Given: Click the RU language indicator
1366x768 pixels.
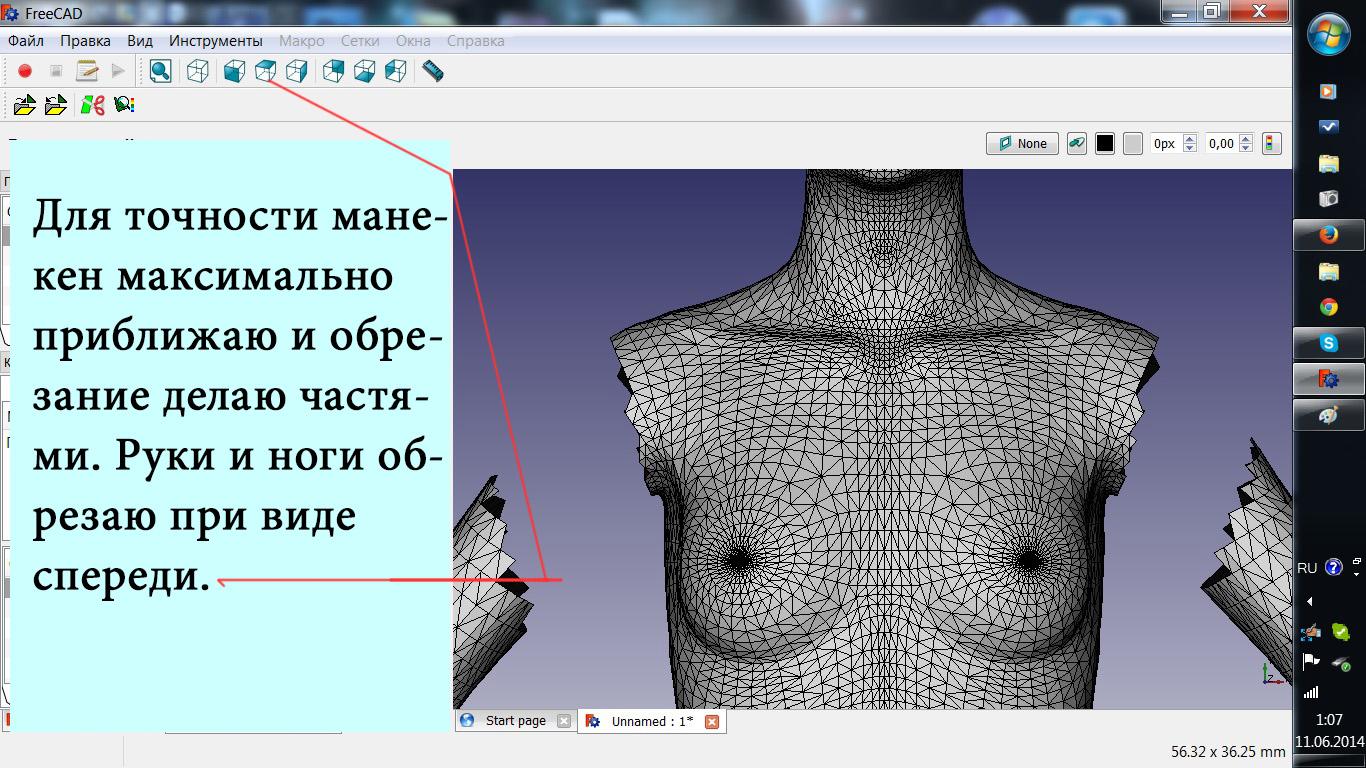Looking at the screenshot, I should point(1307,568).
